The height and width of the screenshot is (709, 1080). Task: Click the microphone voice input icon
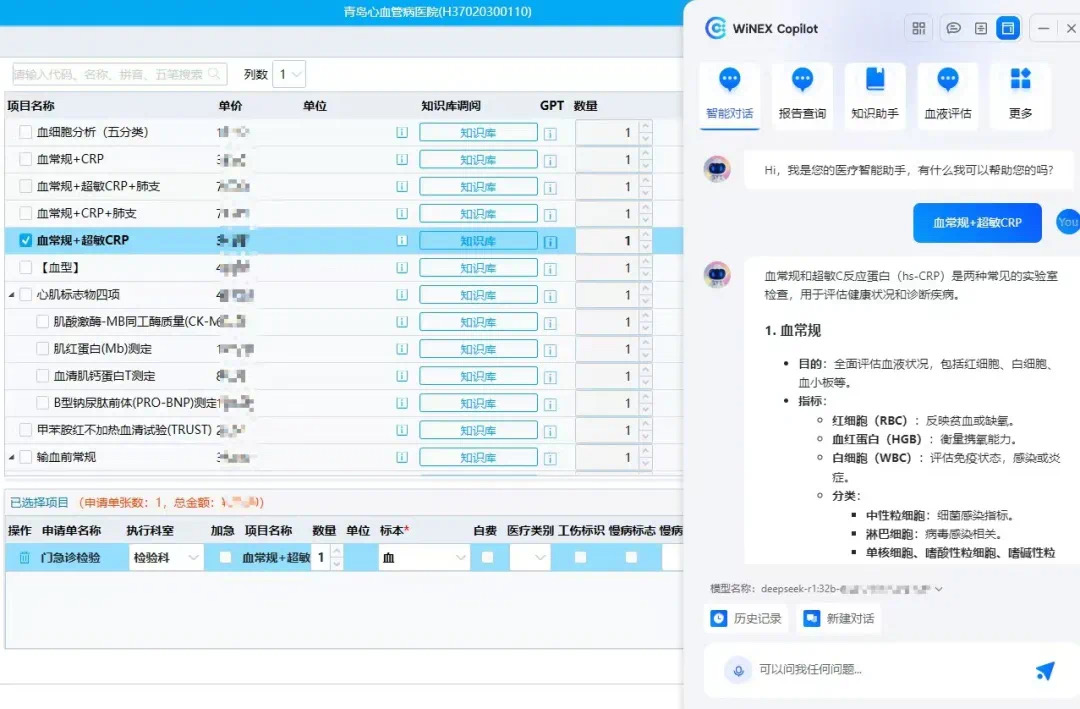pyautogui.click(x=738, y=670)
